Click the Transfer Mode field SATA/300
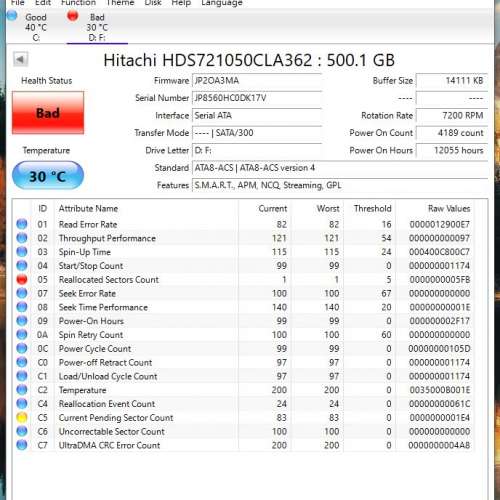 (257, 133)
